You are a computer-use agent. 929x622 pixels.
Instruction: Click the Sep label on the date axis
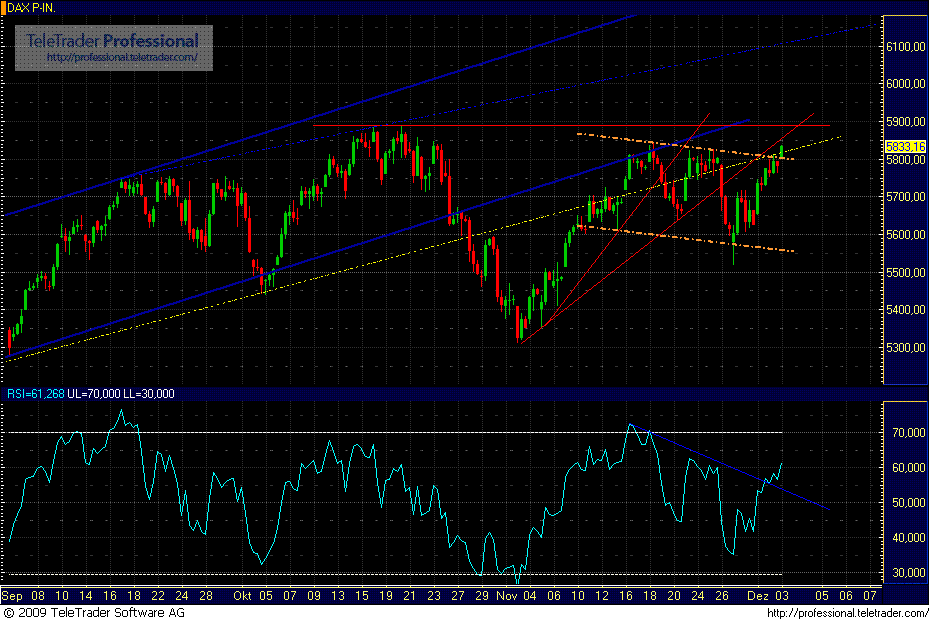(x=14, y=593)
